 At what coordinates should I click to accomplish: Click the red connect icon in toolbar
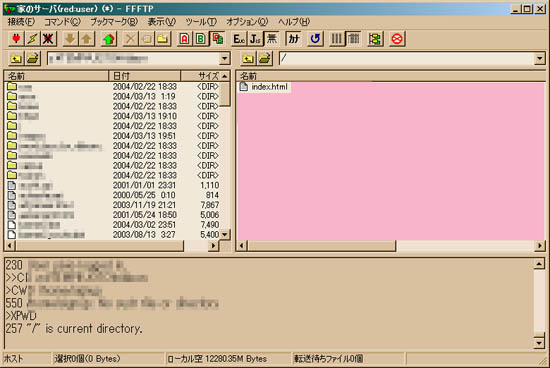[16, 39]
